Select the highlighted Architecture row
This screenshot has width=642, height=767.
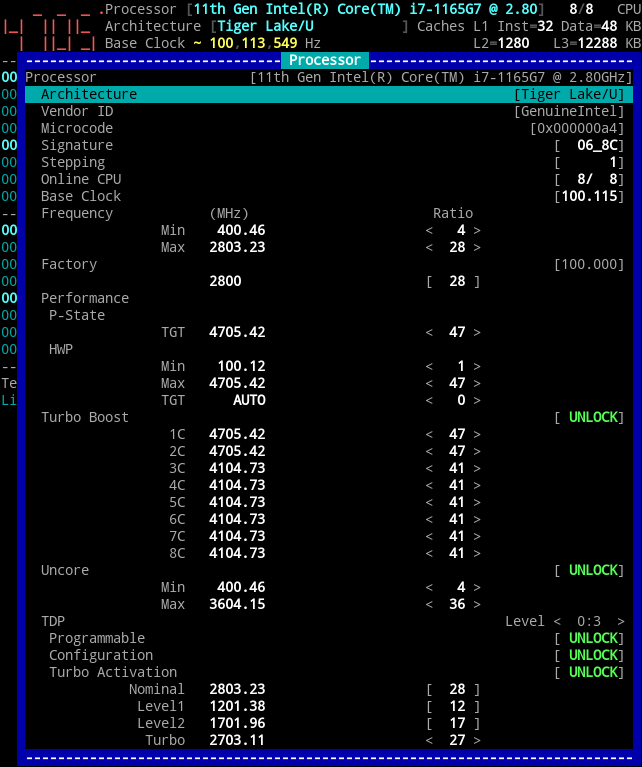329,94
